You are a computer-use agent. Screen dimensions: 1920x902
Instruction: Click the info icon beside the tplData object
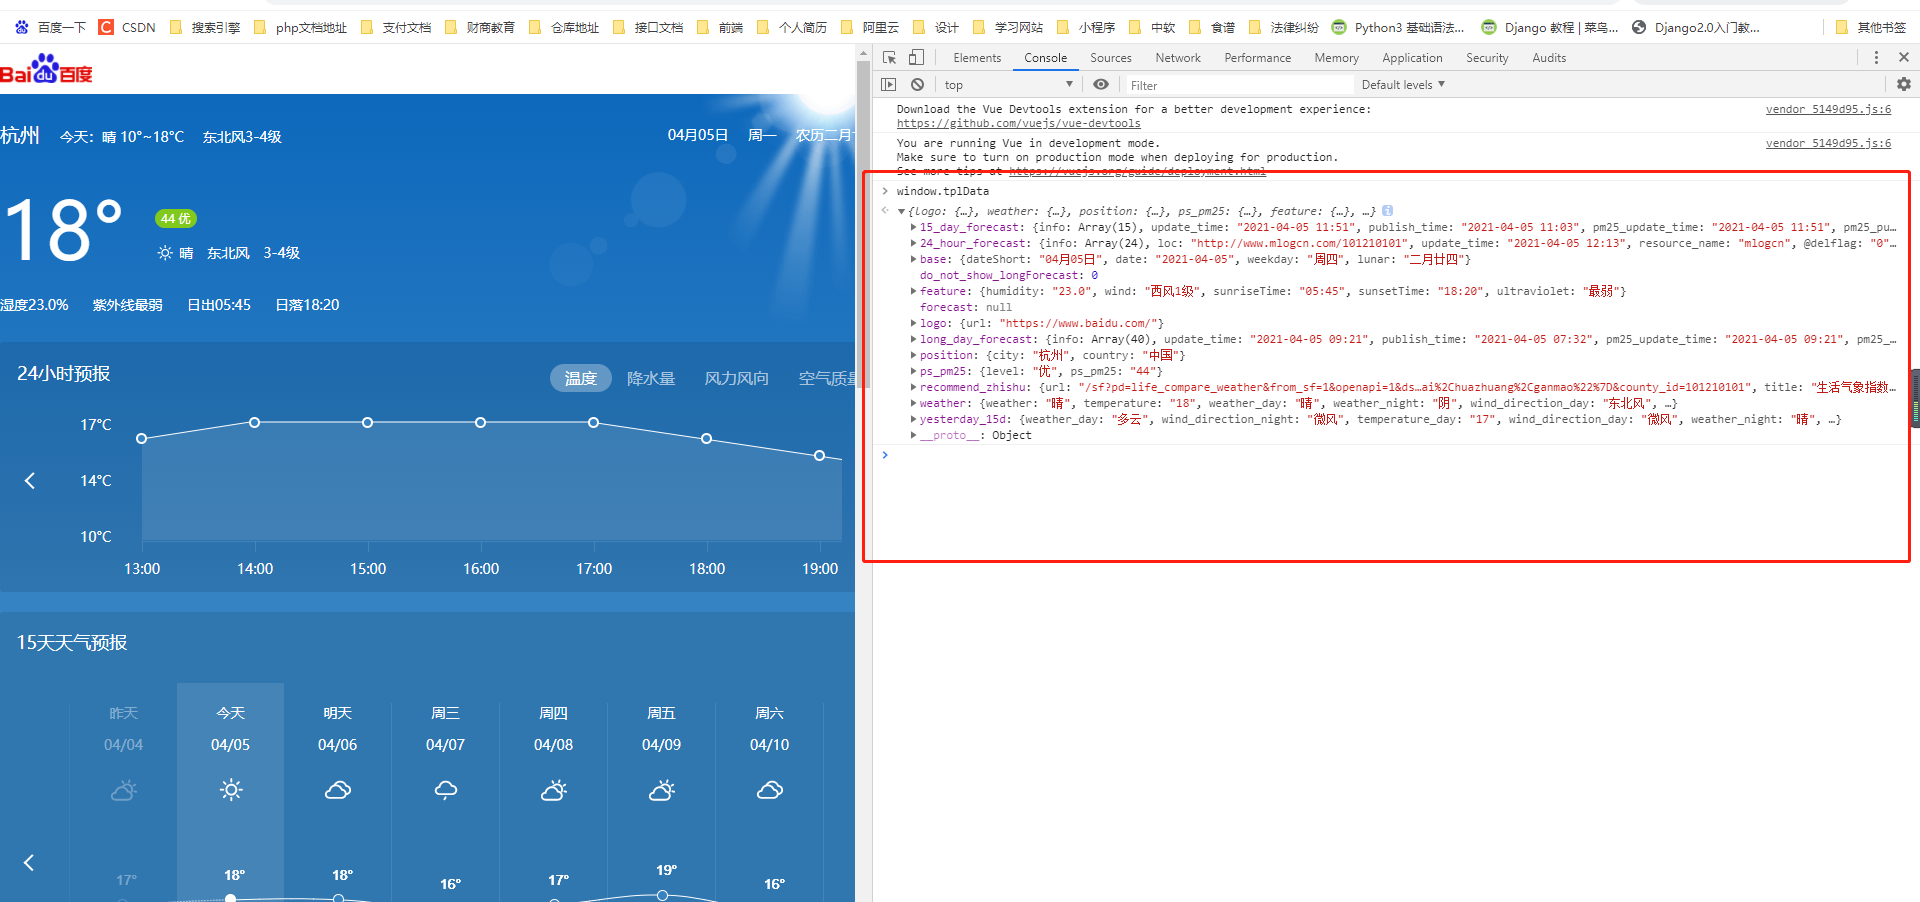pyautogui.click(x=1387, y=211)
